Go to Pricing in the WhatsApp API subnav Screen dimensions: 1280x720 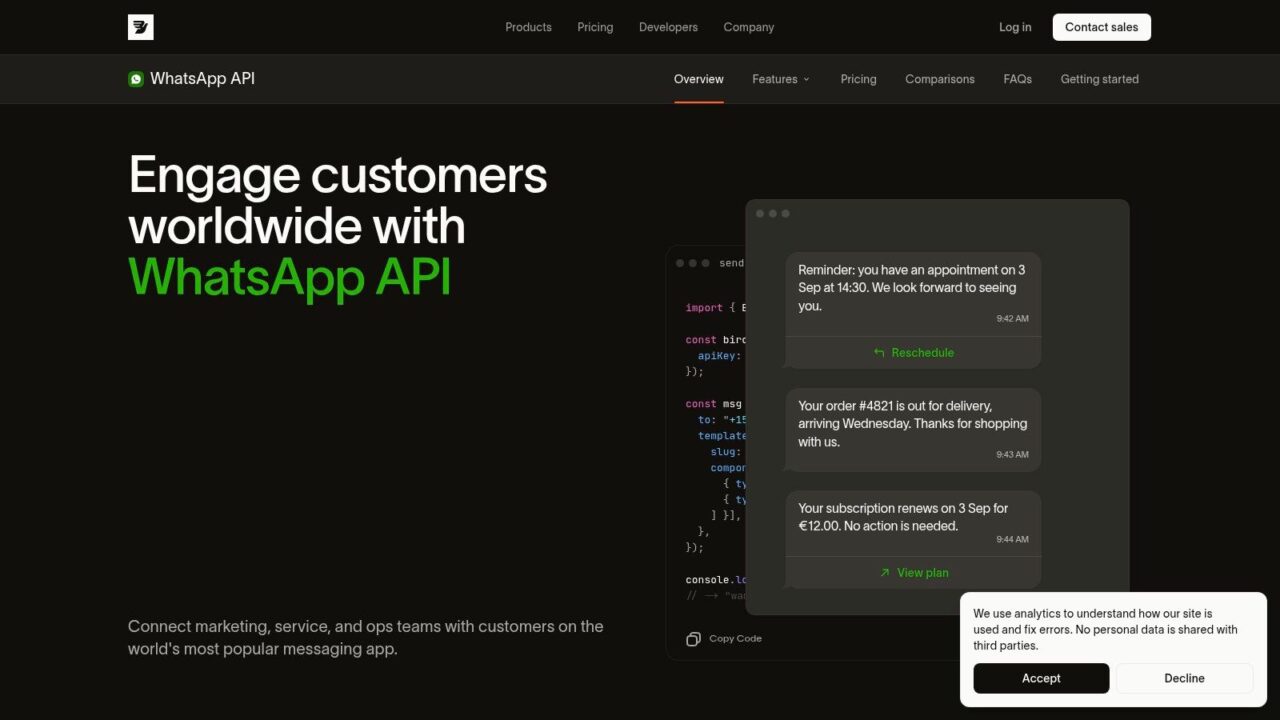[858, 79]
